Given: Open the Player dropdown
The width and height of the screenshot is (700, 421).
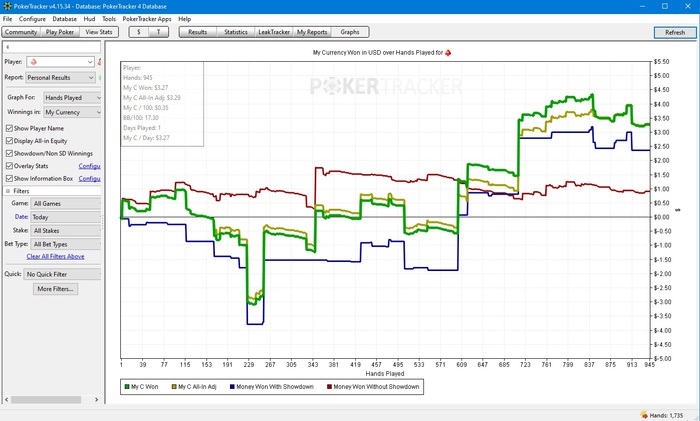Looking at the screenshot, I should click(60, 62).
